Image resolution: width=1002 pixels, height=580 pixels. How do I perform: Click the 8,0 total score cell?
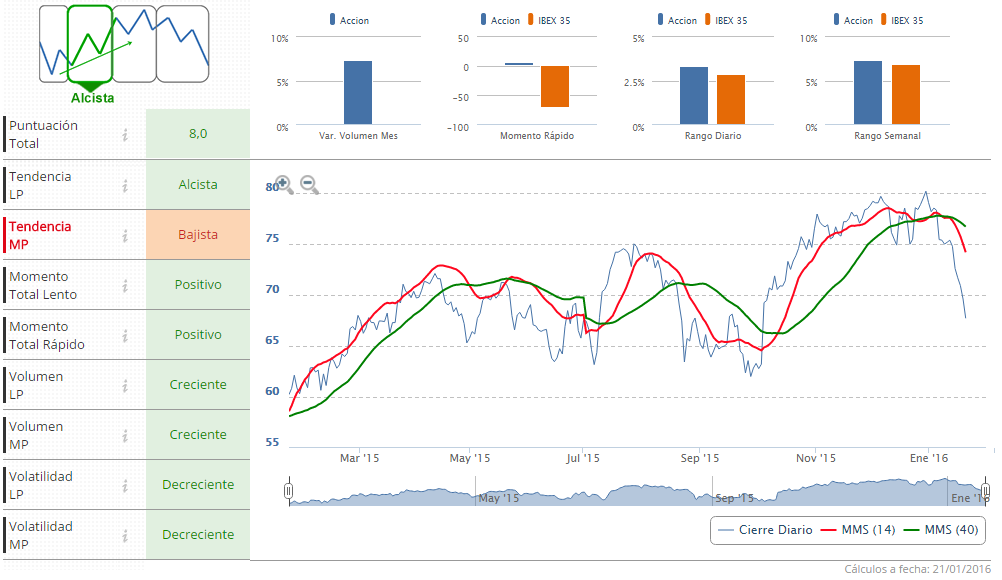198,134
